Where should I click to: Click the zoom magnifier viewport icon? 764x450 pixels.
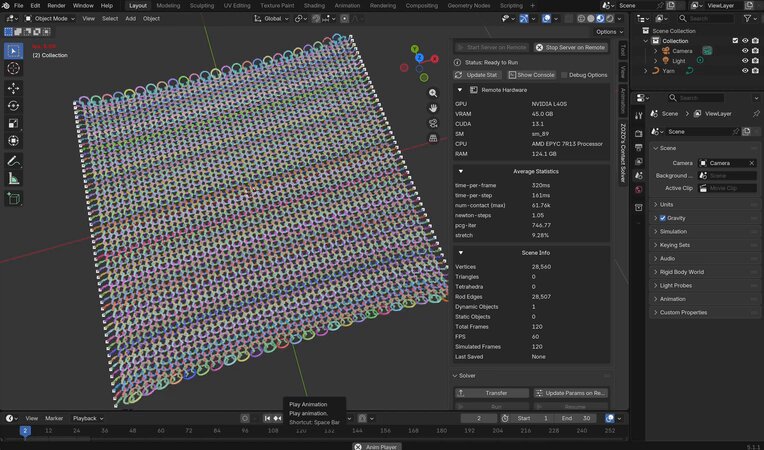[433, 93]
